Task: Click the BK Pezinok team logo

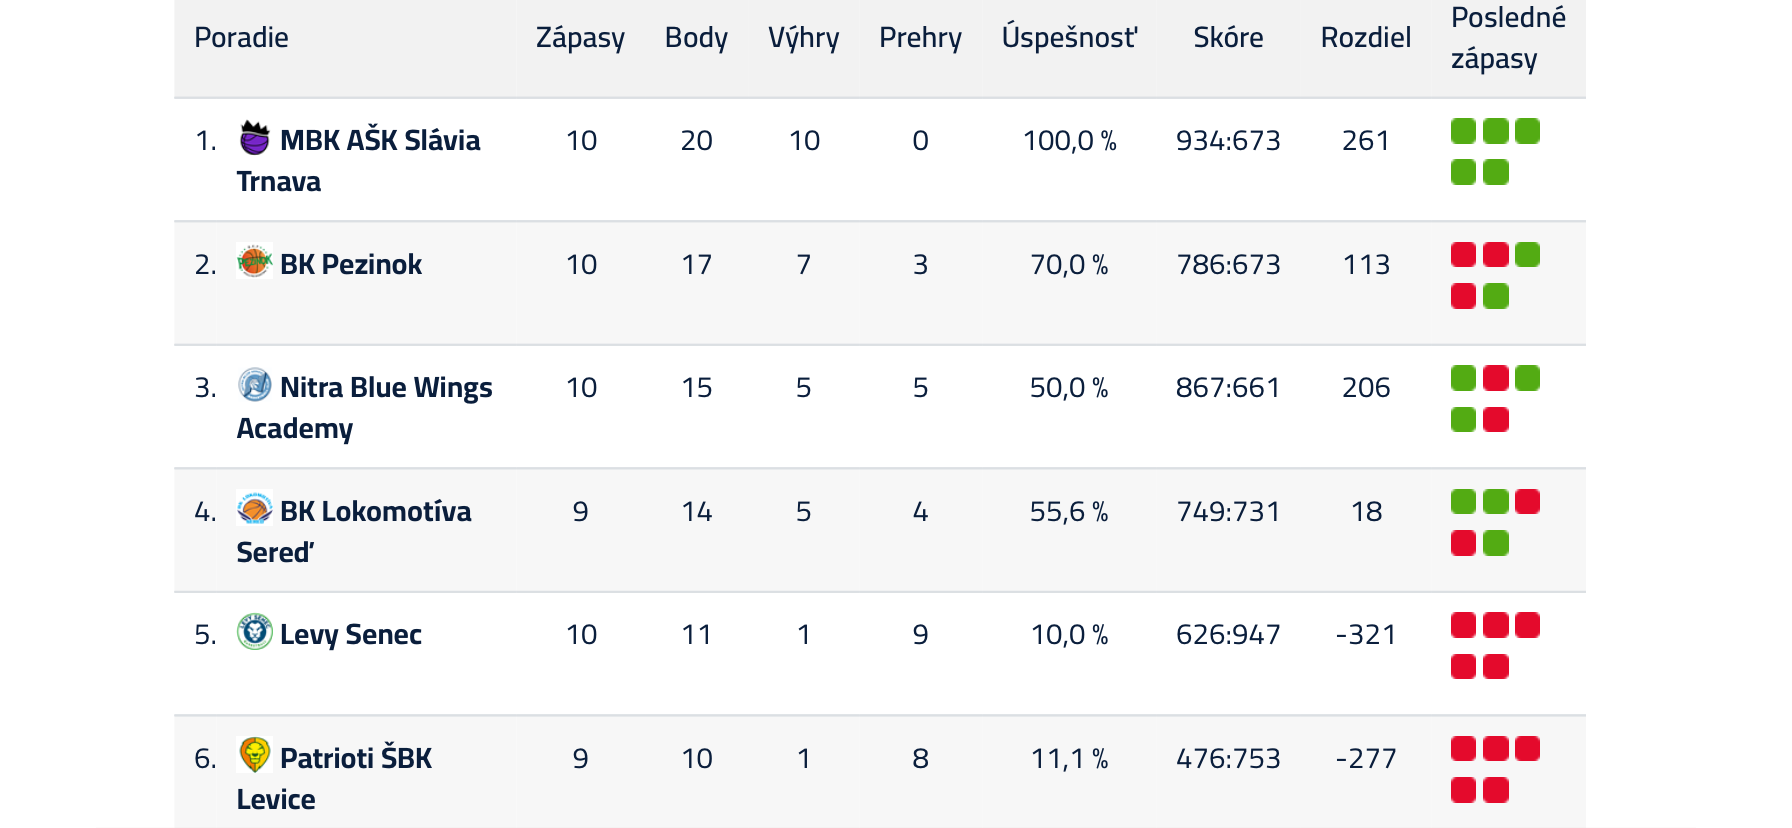Action: [x=255, y=262]
